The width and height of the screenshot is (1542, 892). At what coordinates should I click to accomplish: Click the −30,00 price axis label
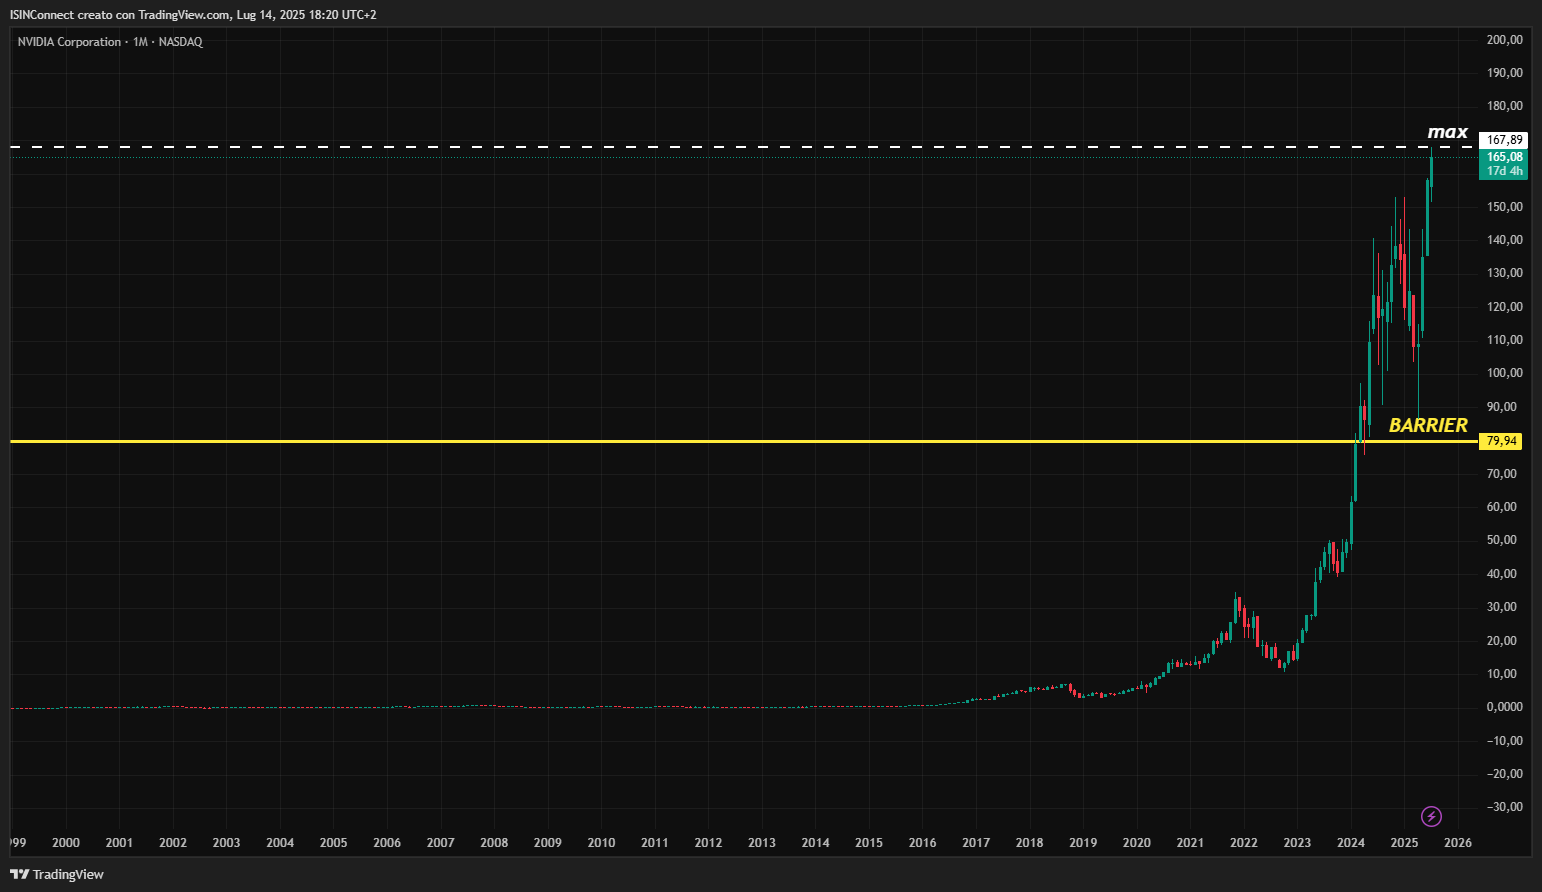(x=1504, y=807)
